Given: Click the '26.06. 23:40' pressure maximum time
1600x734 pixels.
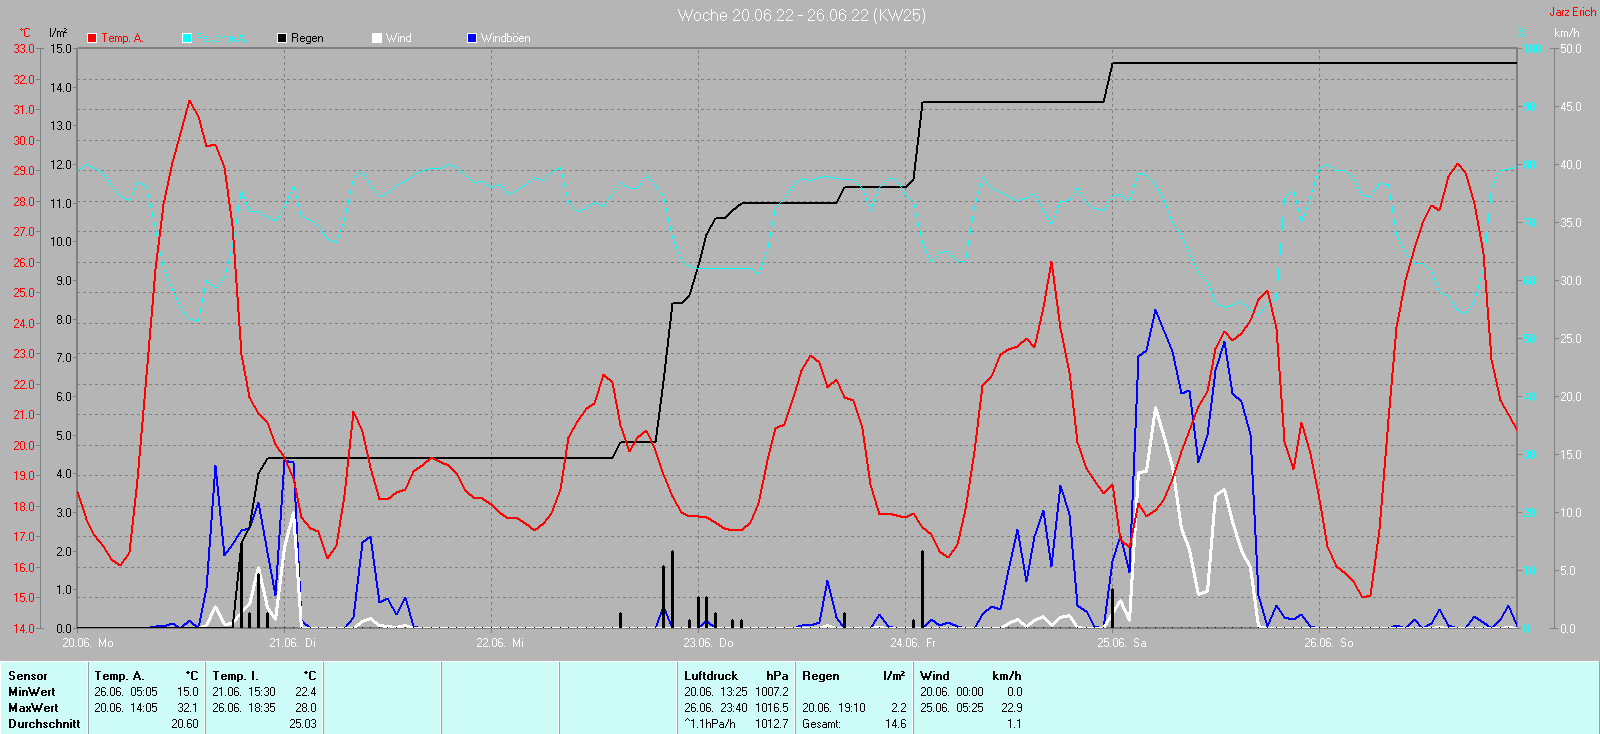Looking at the screenshot, I should 716,708.
